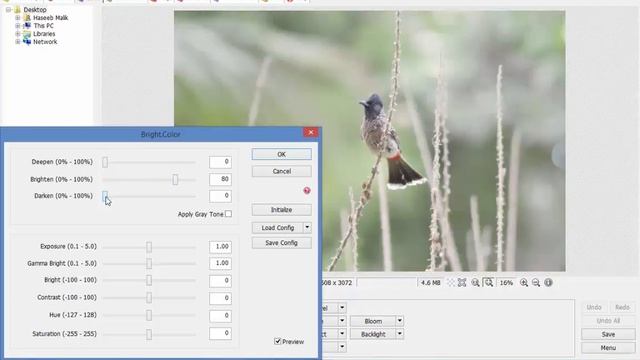Click the 4.6 MB file size text

[x=431, y=282]
